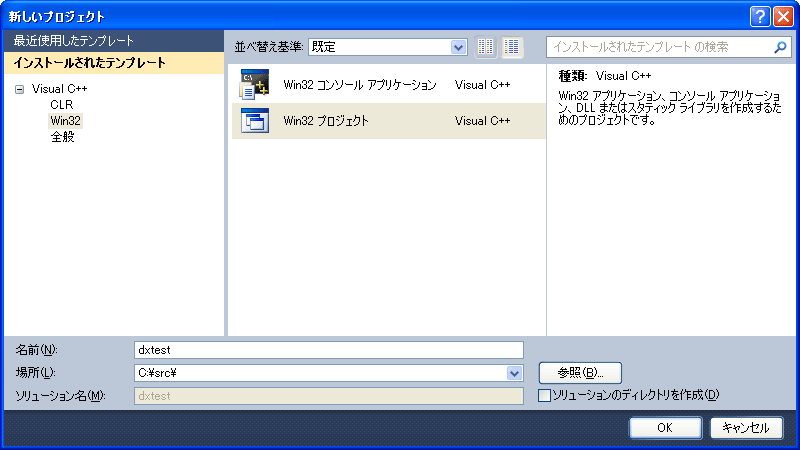The width and height of the screenshot is (800, 450).
Task: Click the disabled ソリューション名 field
Action: 329,396
